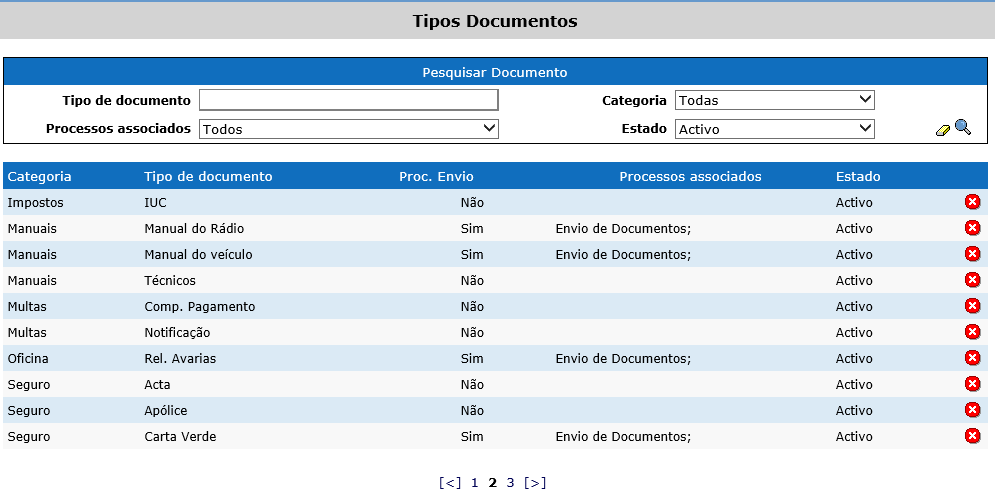Delete the Notificação row
Viewport: 995px width, 503px height.
[972, 332]
